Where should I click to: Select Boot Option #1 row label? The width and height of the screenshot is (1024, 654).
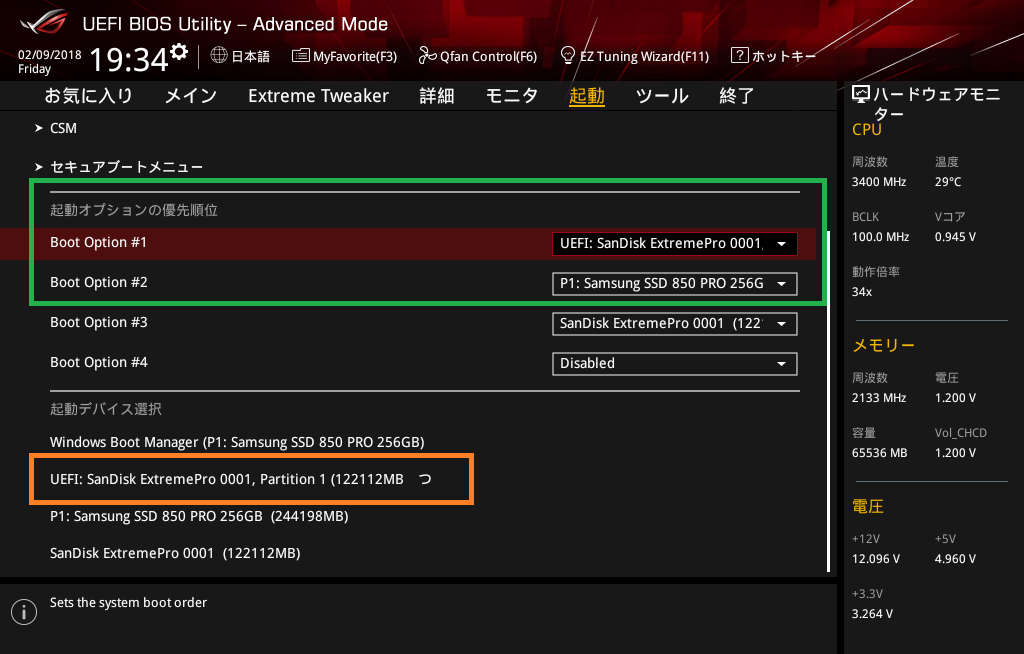pos(99,242)
